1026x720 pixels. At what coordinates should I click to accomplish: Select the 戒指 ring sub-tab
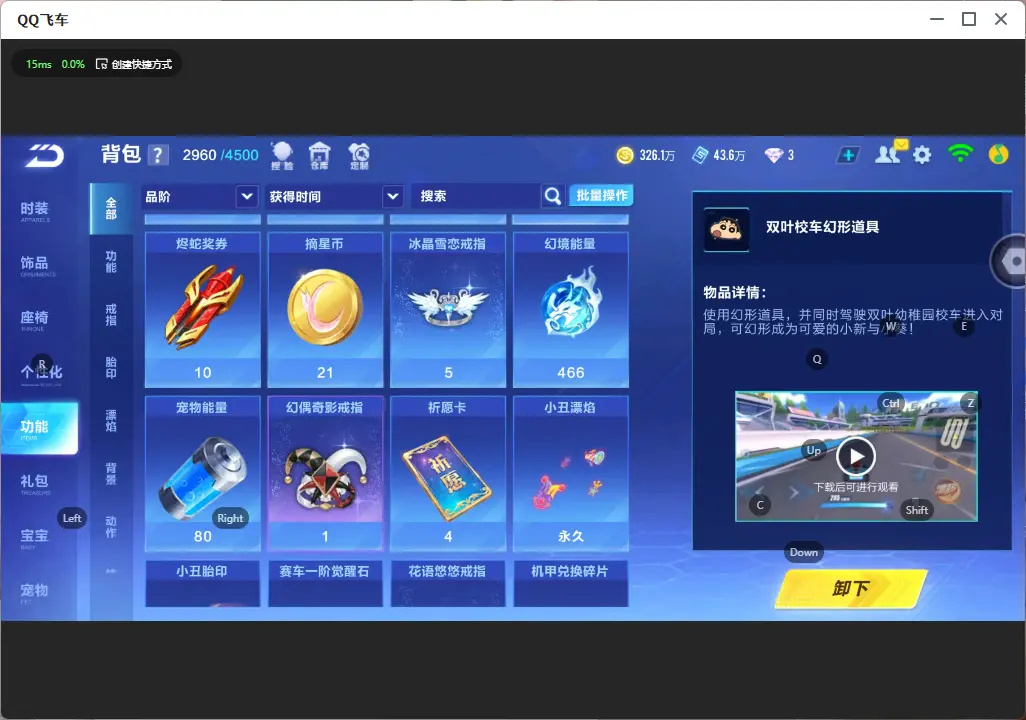(x=111, y=315)
